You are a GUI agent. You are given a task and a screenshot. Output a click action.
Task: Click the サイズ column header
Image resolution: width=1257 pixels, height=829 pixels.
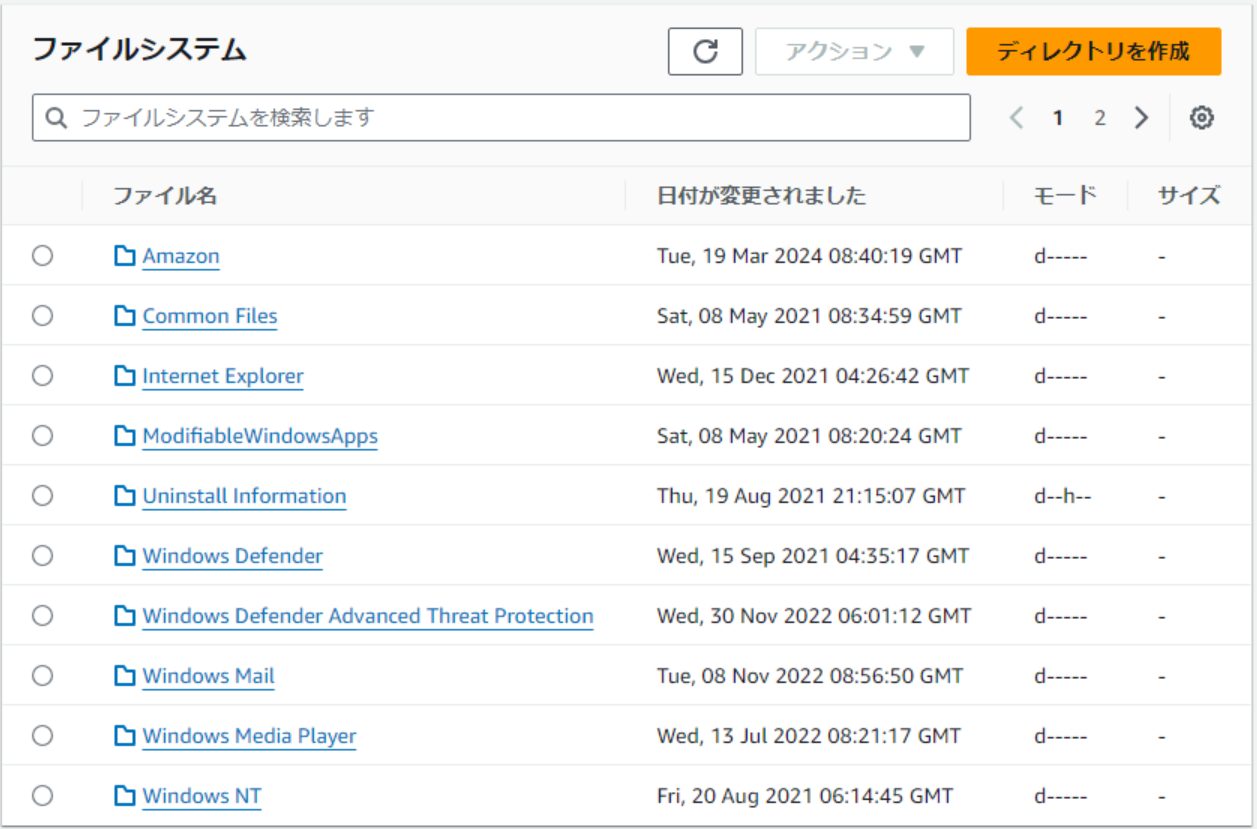point(1189,195)
